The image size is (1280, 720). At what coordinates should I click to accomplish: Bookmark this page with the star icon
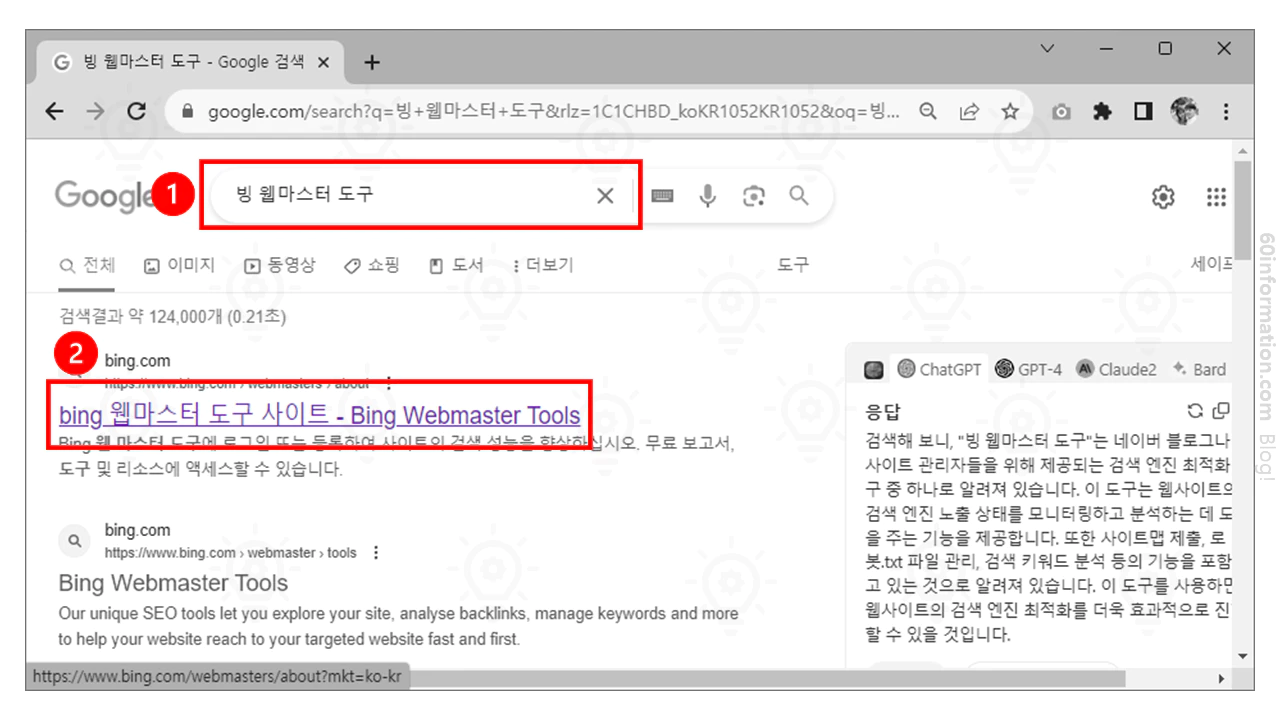[1010, 111]
